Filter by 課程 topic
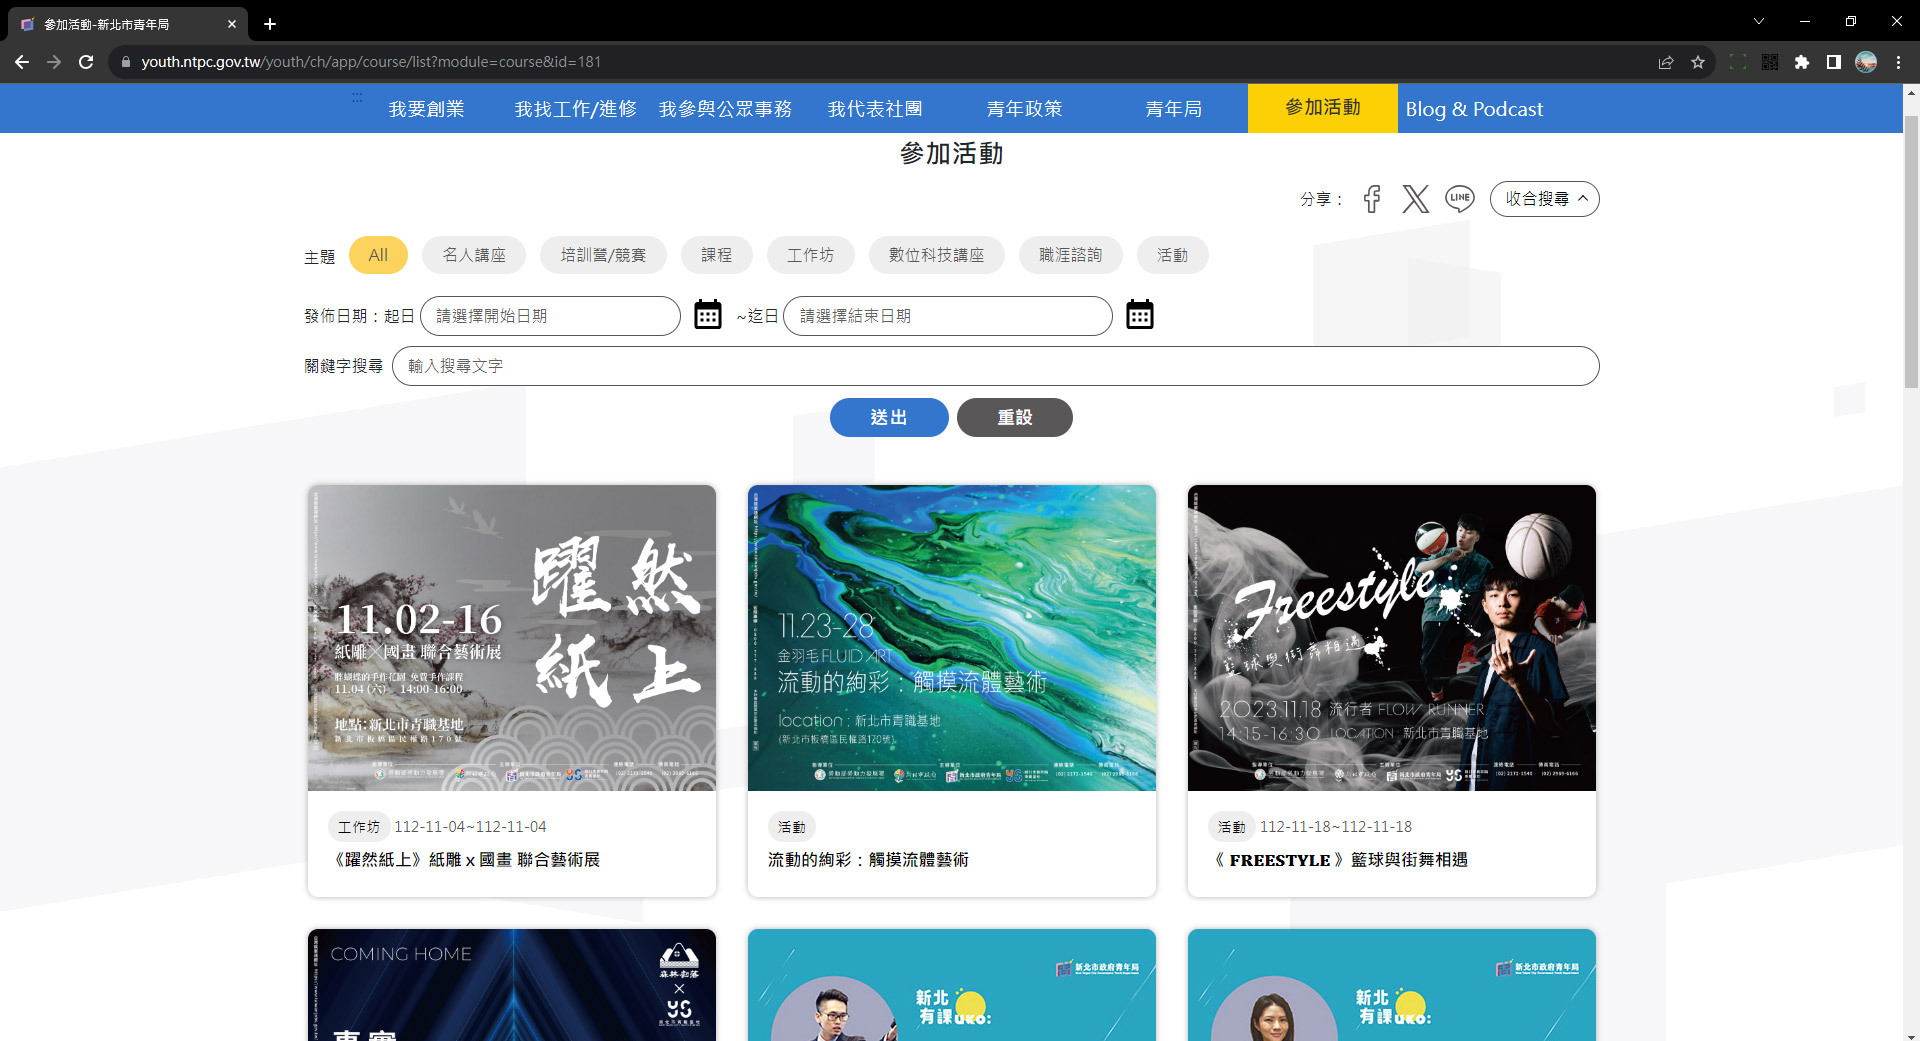 (x=716, y=255)
